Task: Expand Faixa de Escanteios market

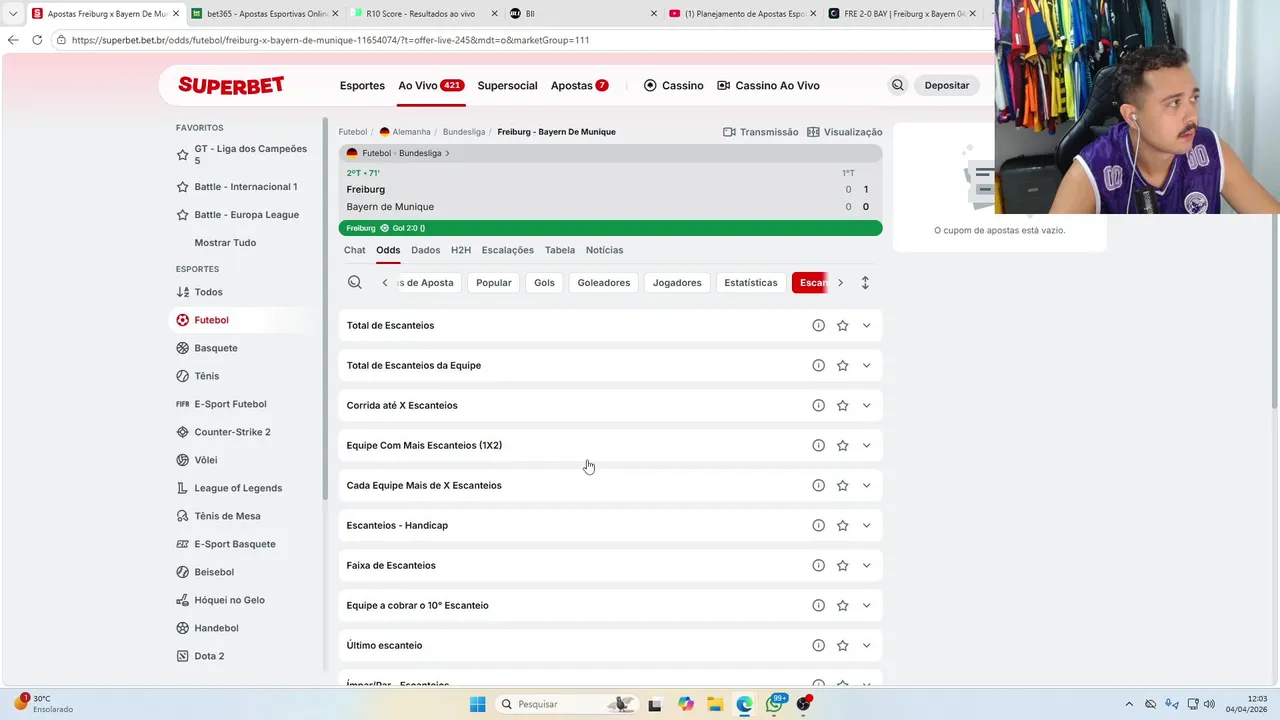Action: coord(866,565)
